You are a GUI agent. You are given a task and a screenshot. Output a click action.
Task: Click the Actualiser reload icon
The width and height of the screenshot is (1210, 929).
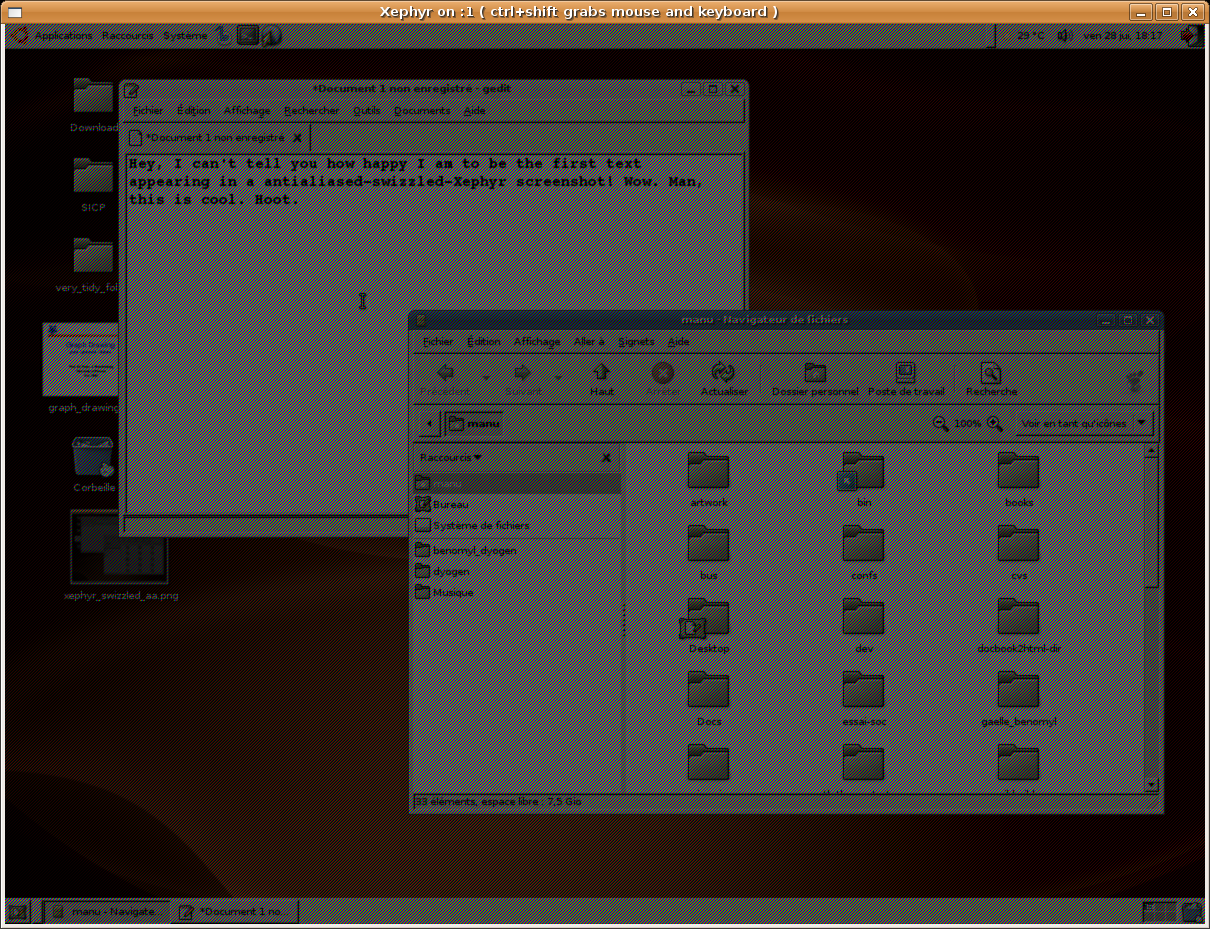tap(723, 376)
